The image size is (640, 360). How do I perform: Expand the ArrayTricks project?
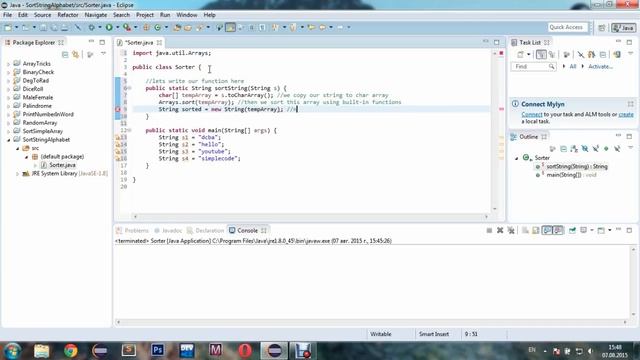pyautogui.click(x=8, y=64)
